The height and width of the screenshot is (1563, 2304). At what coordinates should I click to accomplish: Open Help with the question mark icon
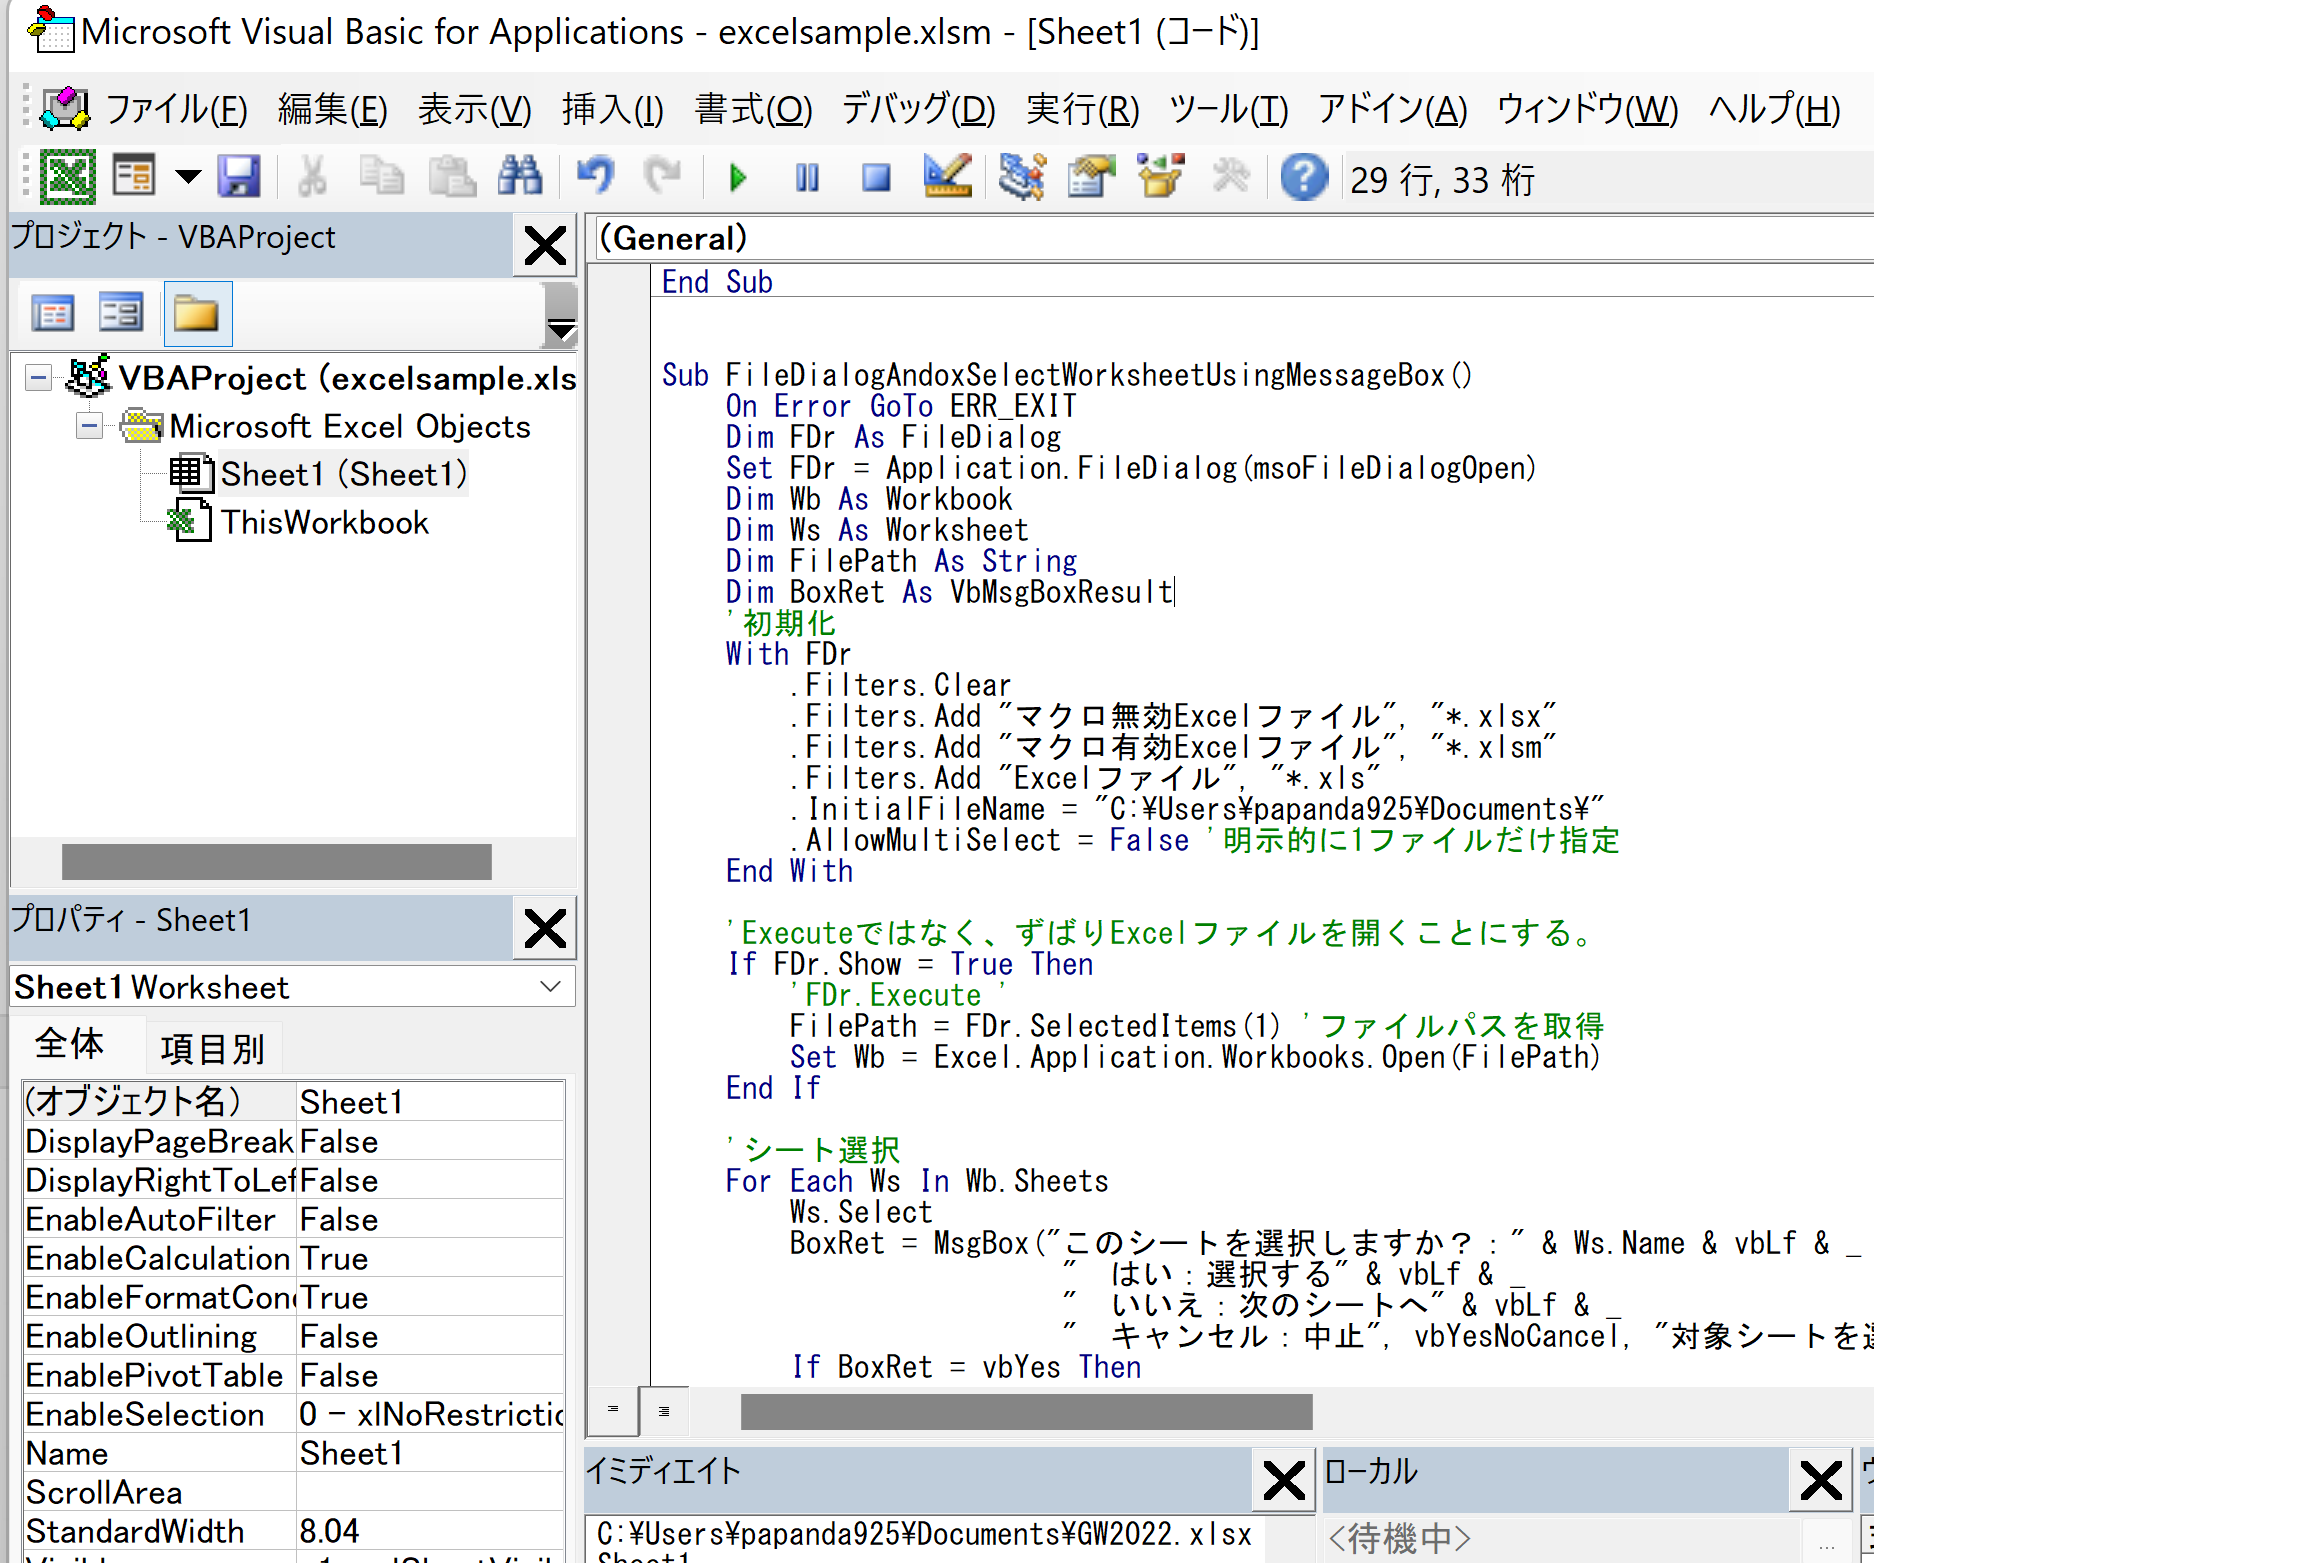point(1304,178)
